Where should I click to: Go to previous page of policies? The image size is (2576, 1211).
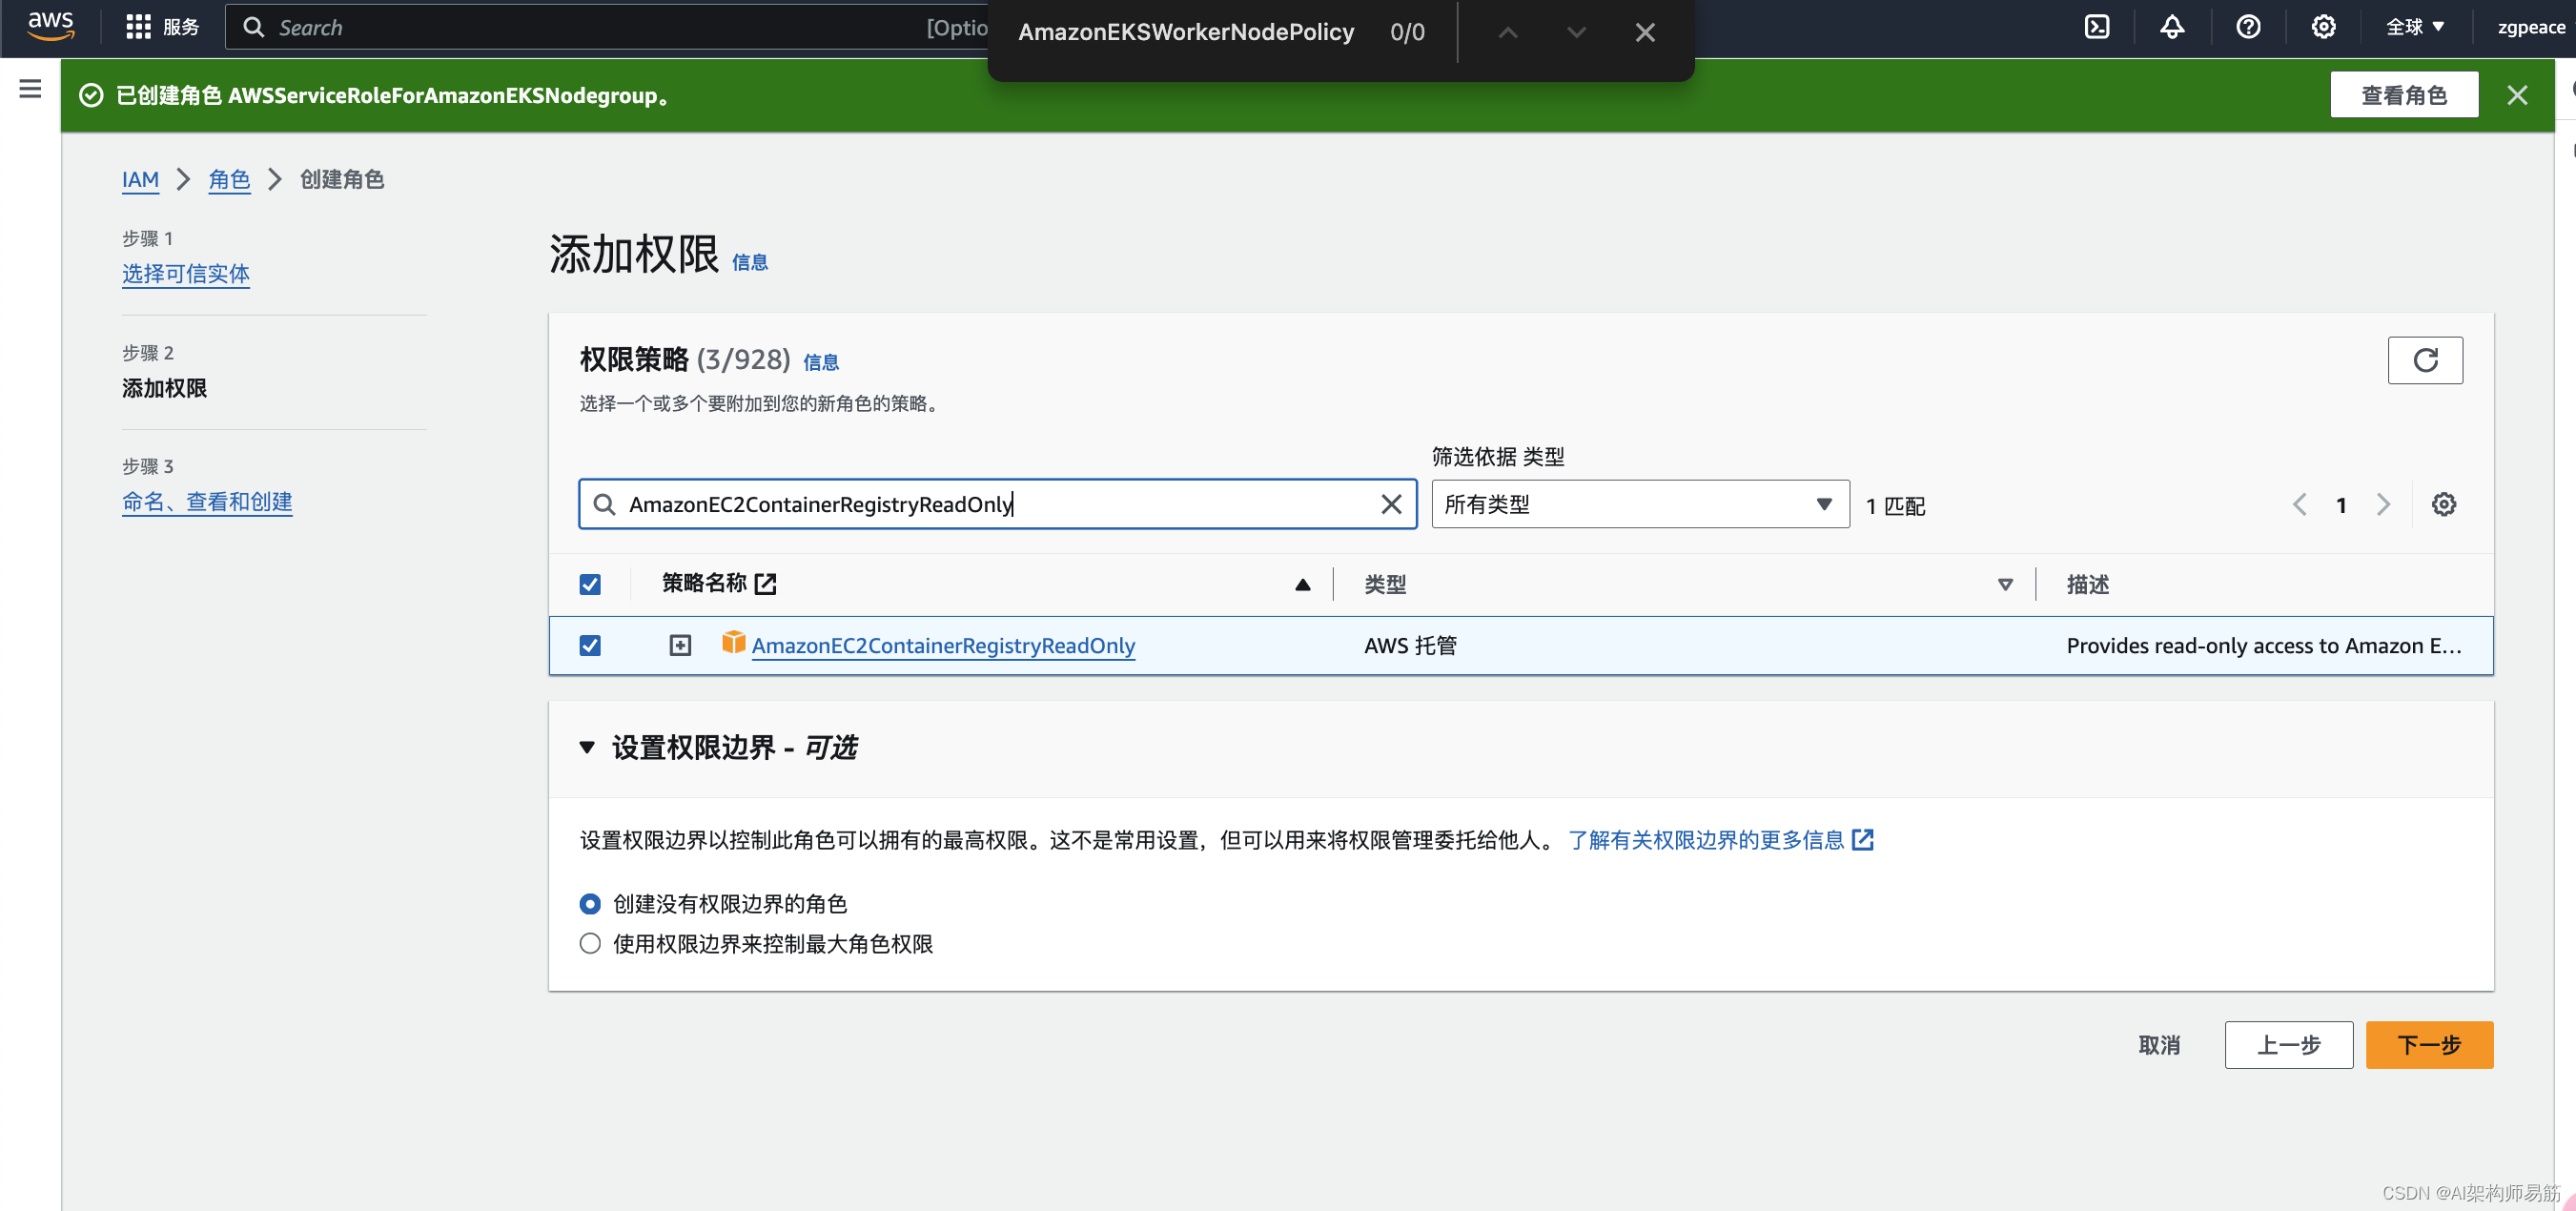click(2299, 505)
